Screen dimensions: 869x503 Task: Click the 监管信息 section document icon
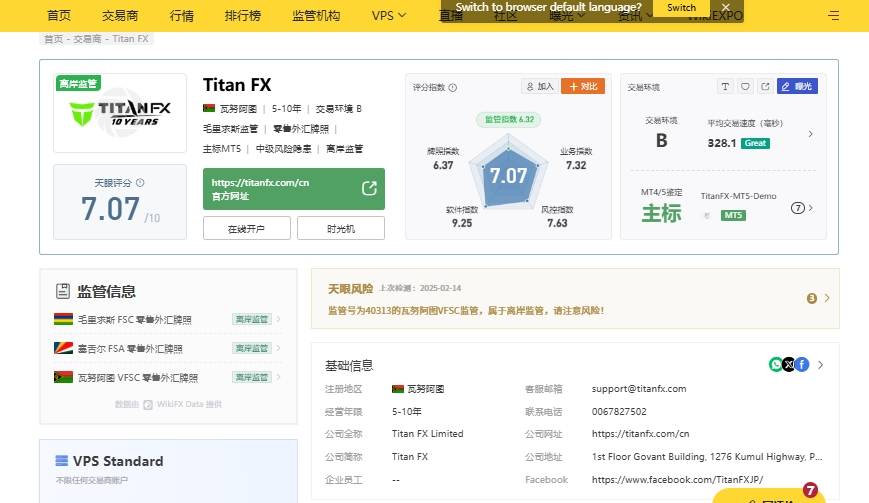[x=63, y=291]
